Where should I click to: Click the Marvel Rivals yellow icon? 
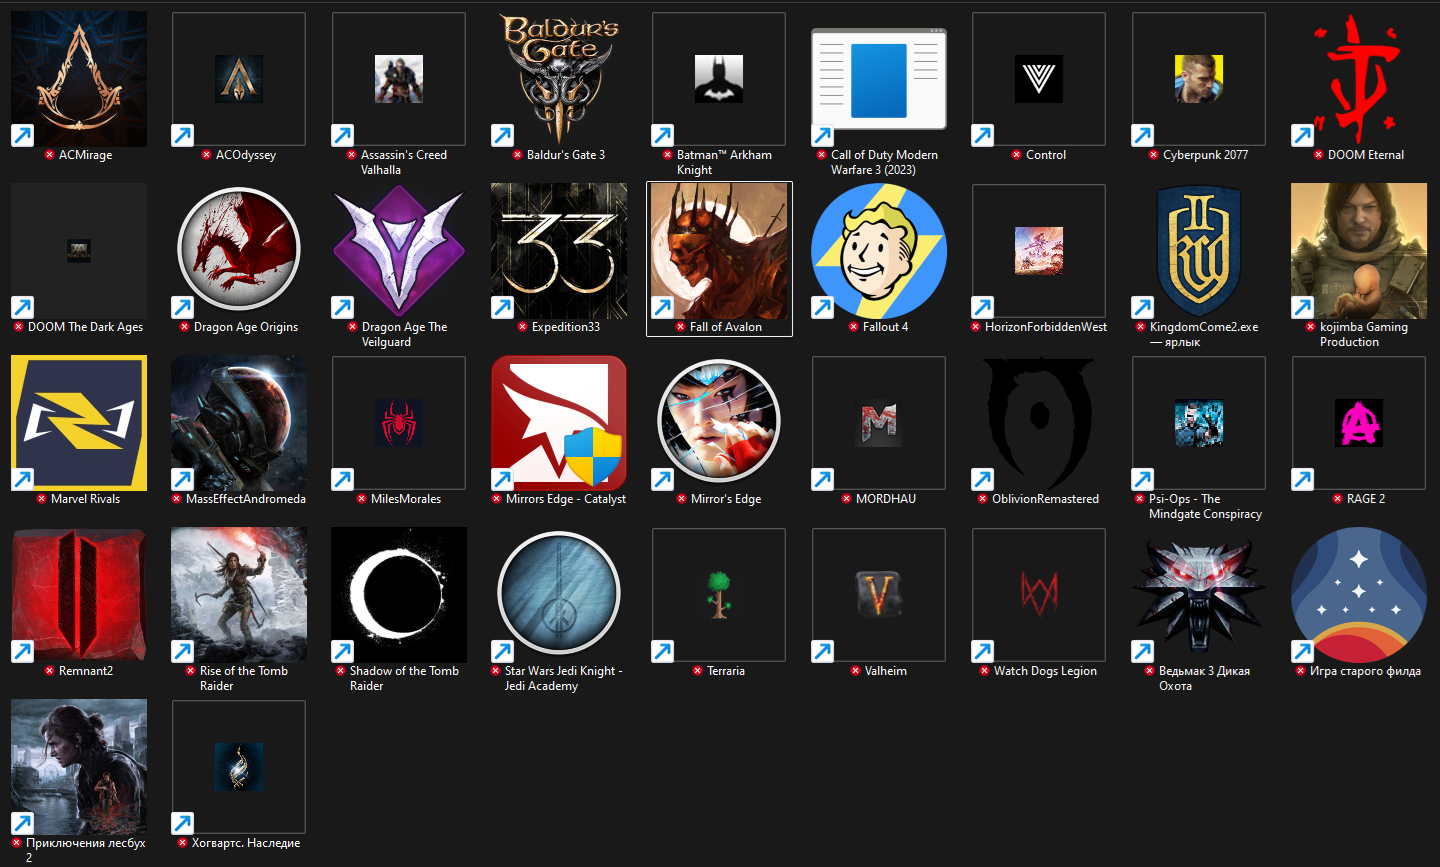pos(79,423)
